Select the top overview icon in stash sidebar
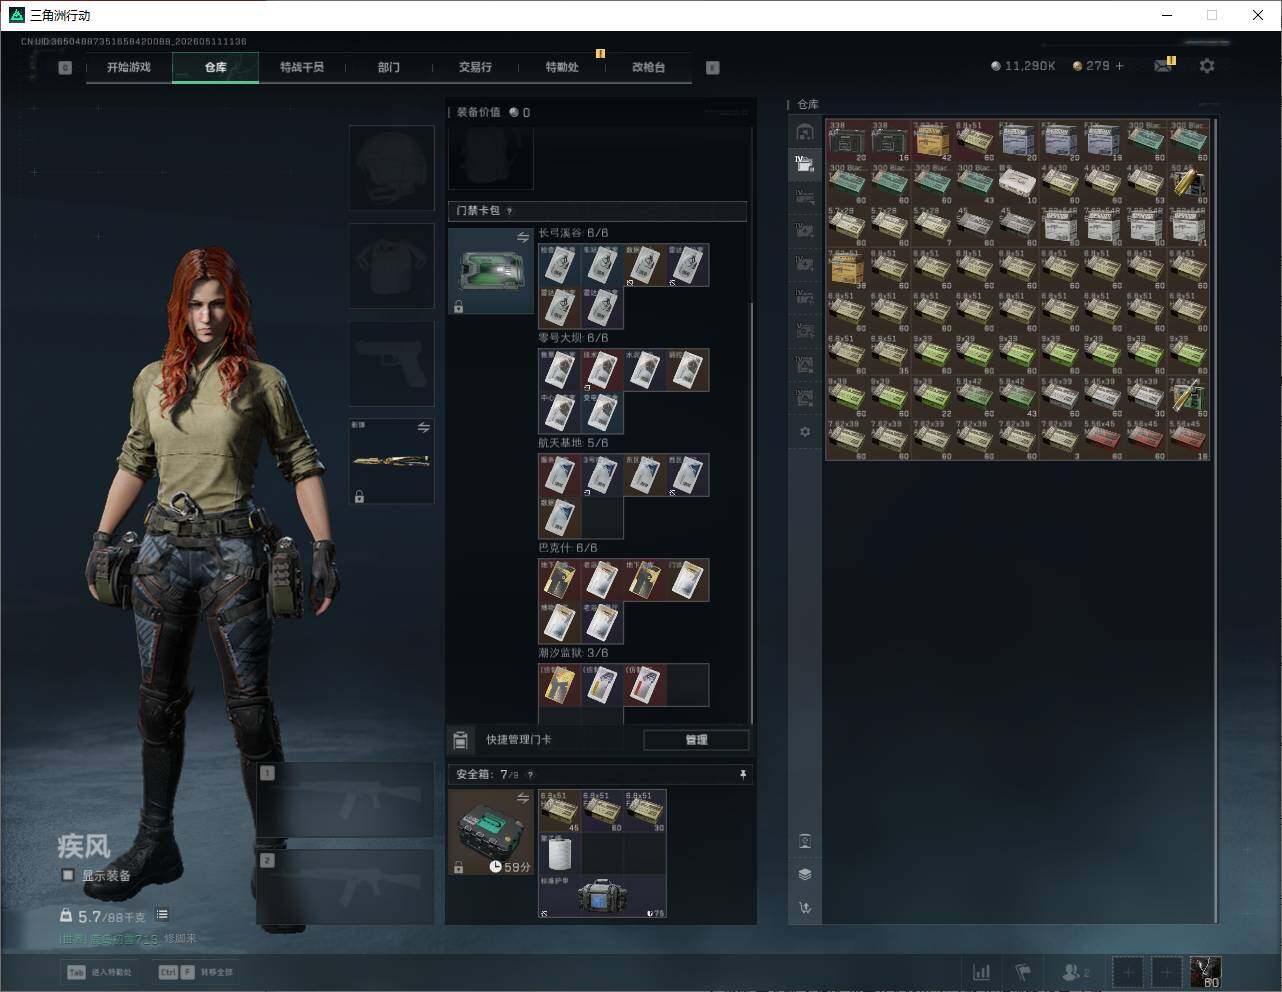 pyautogui.click(x=805, y=131)
